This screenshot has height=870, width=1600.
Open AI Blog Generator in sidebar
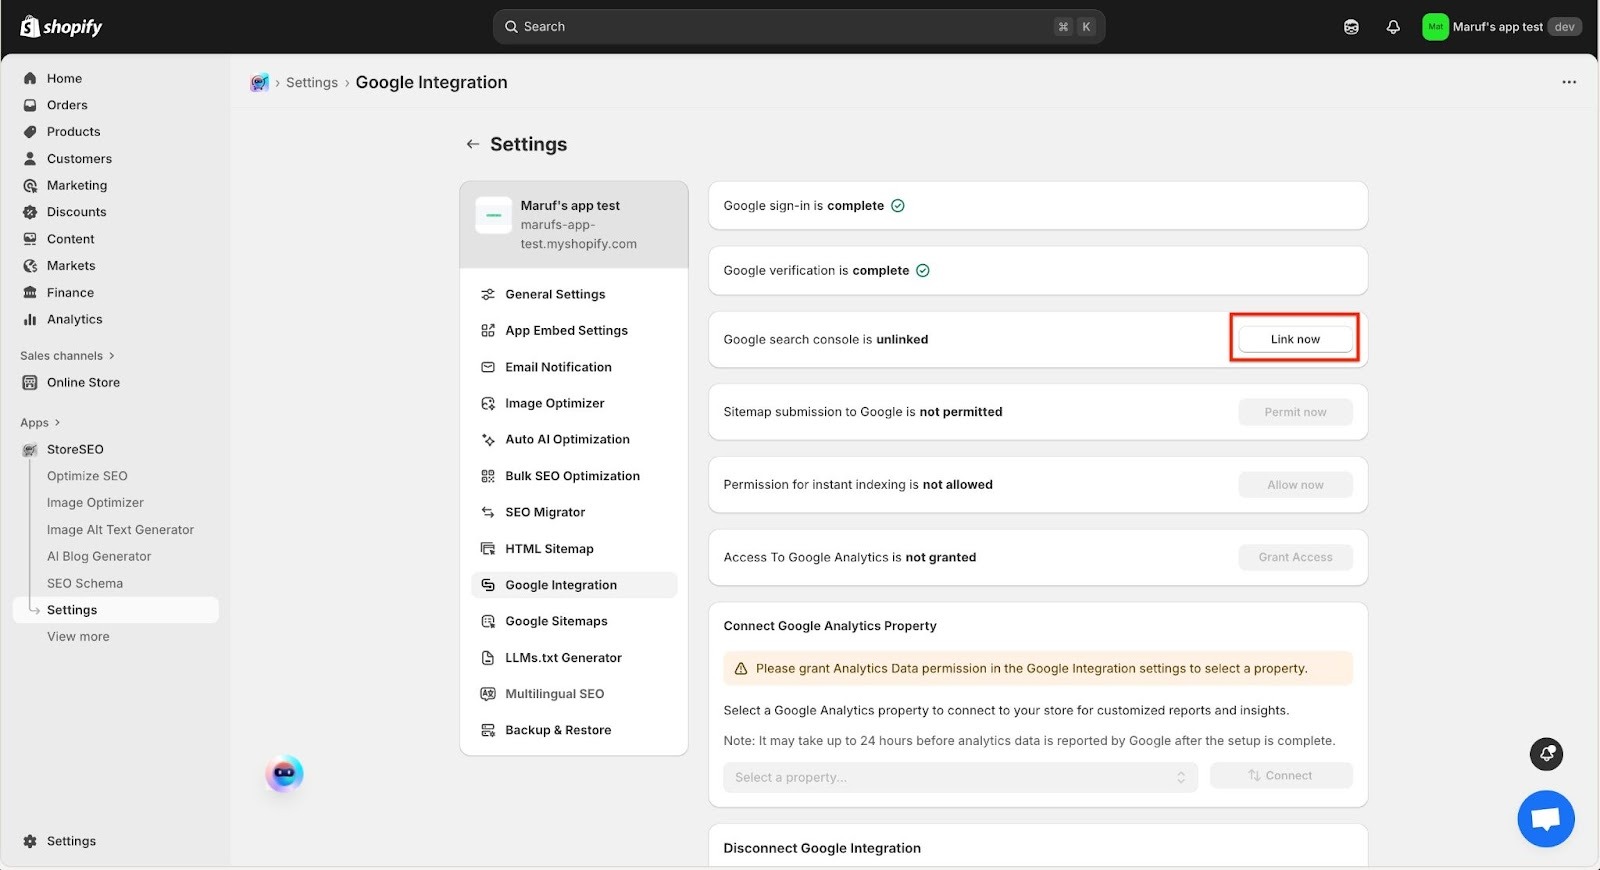(x=99, y=557)
